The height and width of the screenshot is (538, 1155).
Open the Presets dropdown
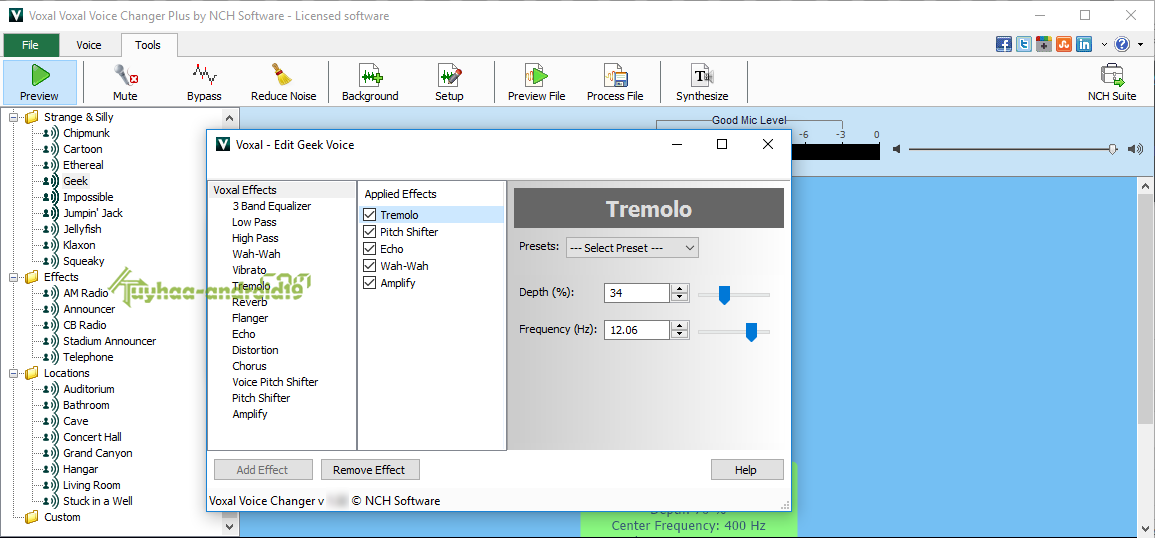(x=632, y=248)
